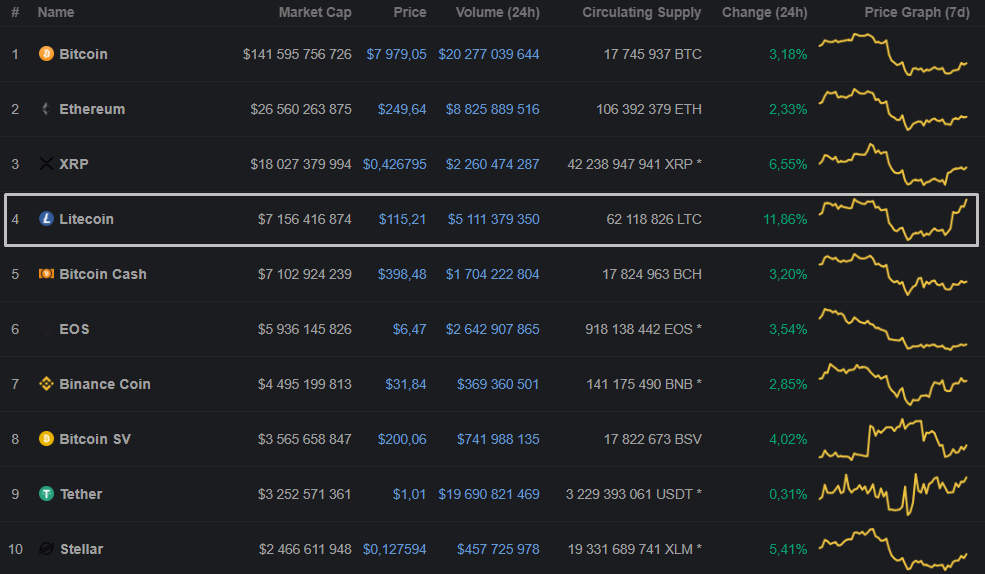The width and height of the screenshot is (985, 574).
Task: Click Ethereum price $249,64
Action: [402, 109]
